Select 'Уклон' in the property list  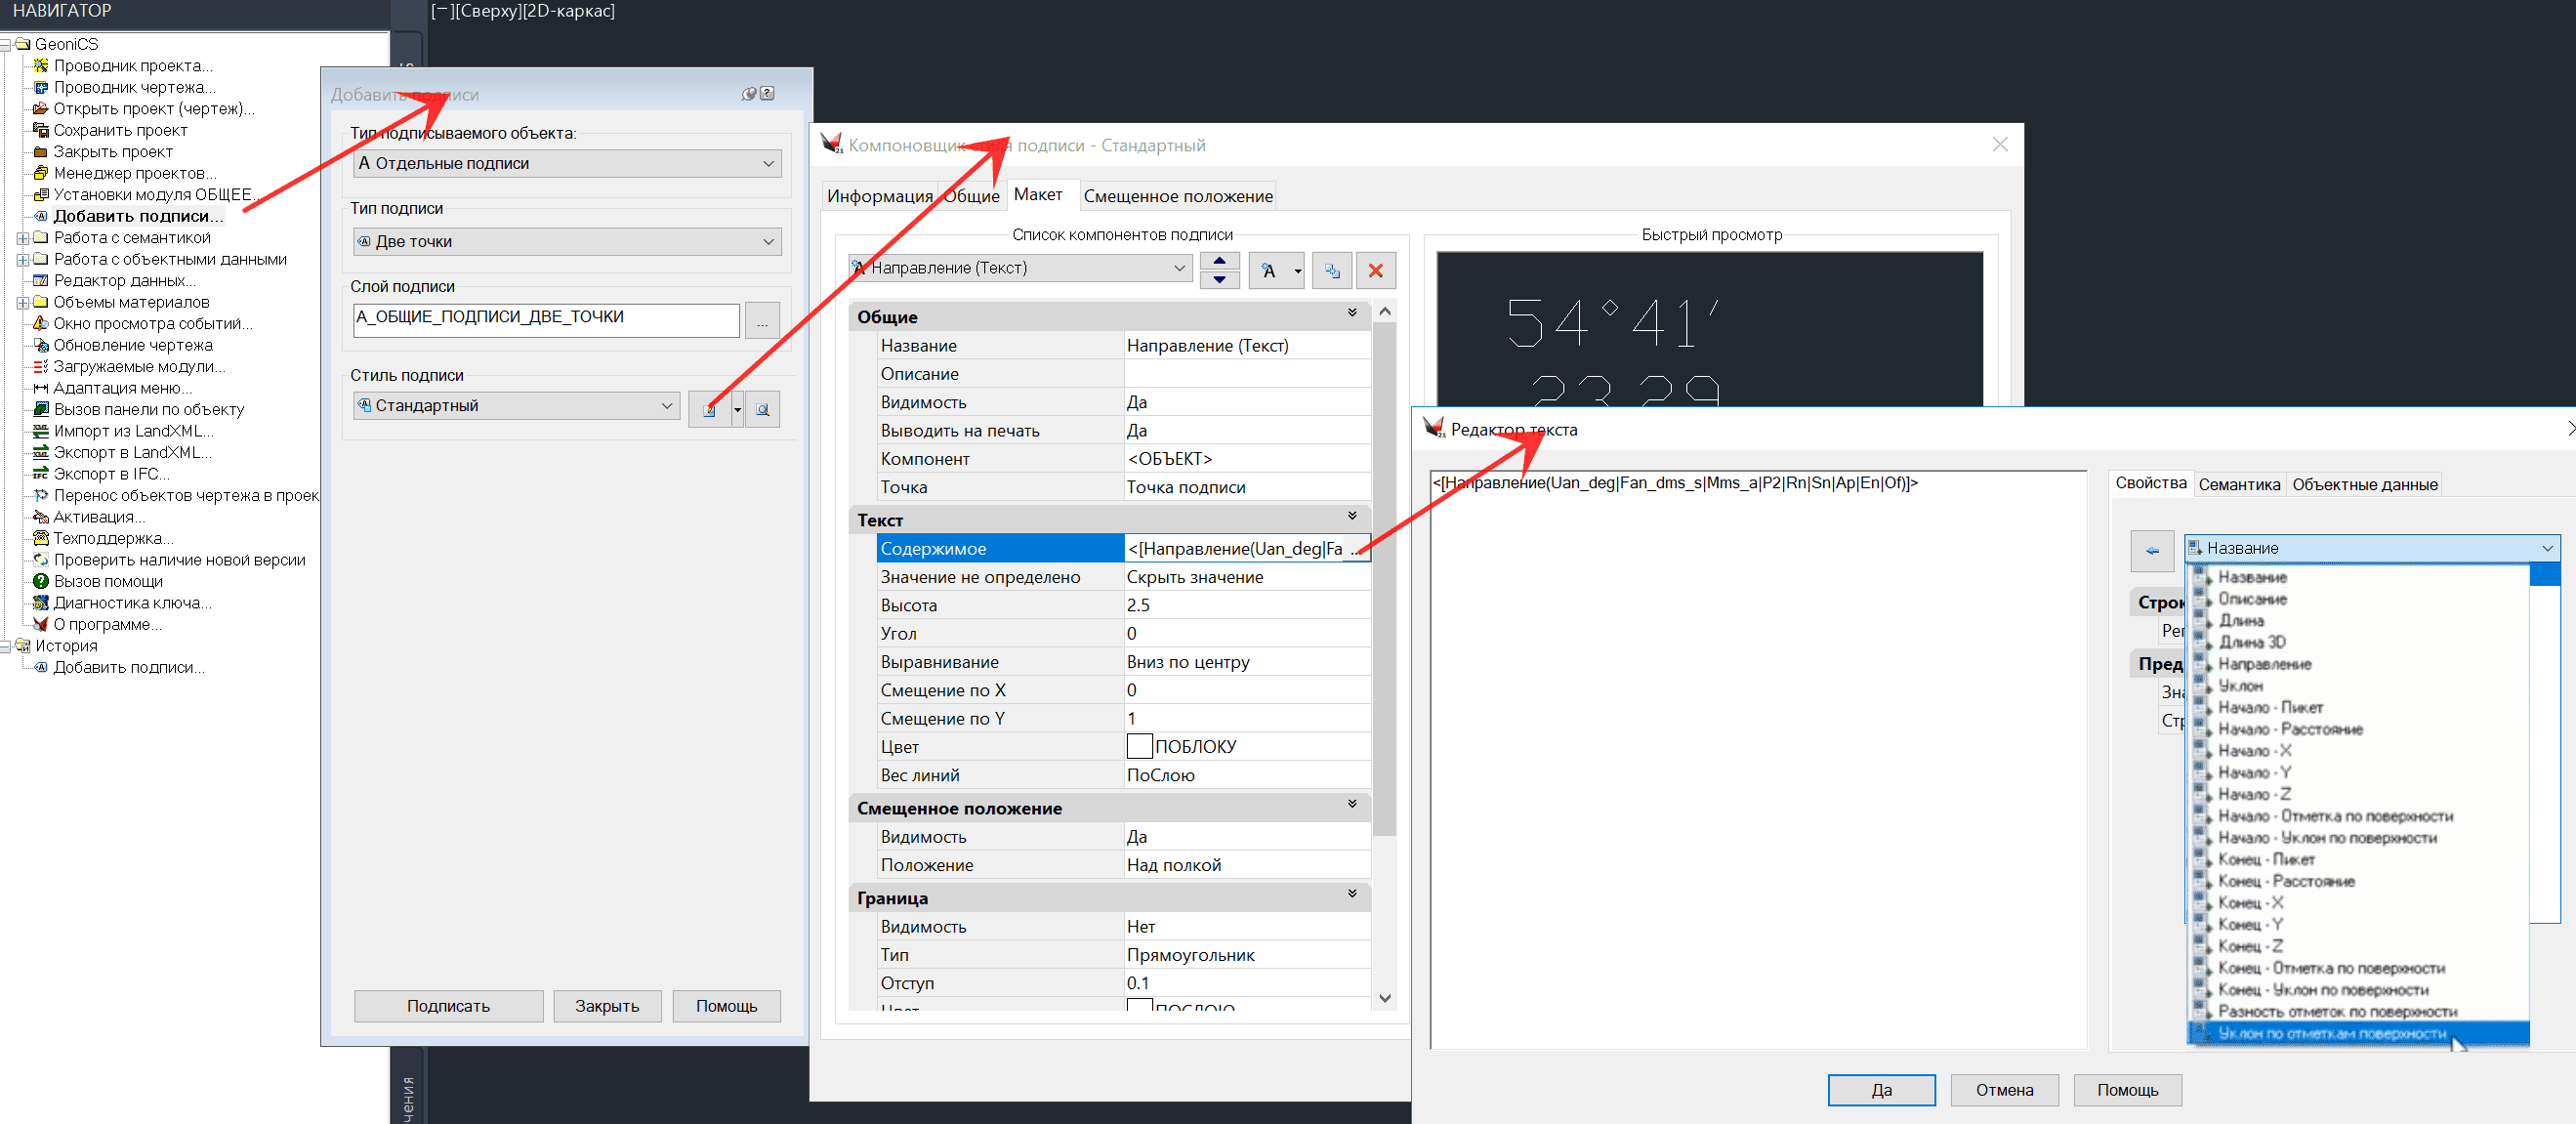(2240, 686)
